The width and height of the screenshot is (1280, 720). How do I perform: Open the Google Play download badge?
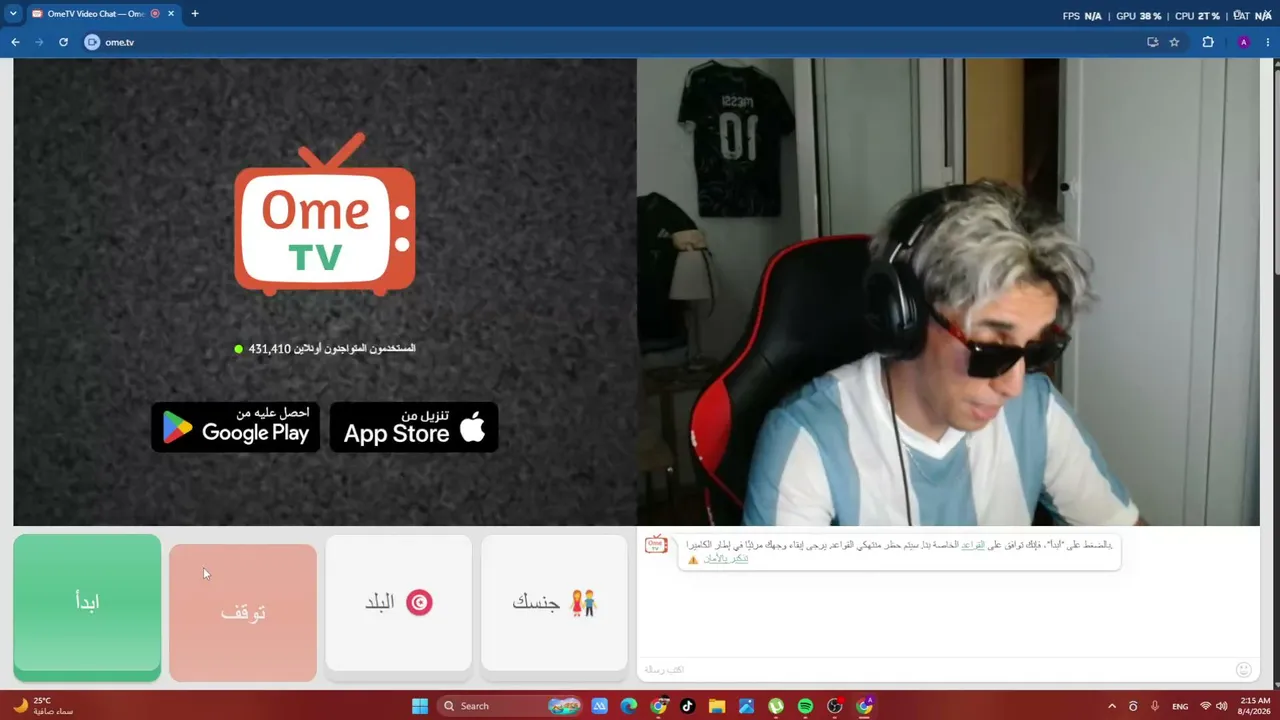(x=236, y=427)
